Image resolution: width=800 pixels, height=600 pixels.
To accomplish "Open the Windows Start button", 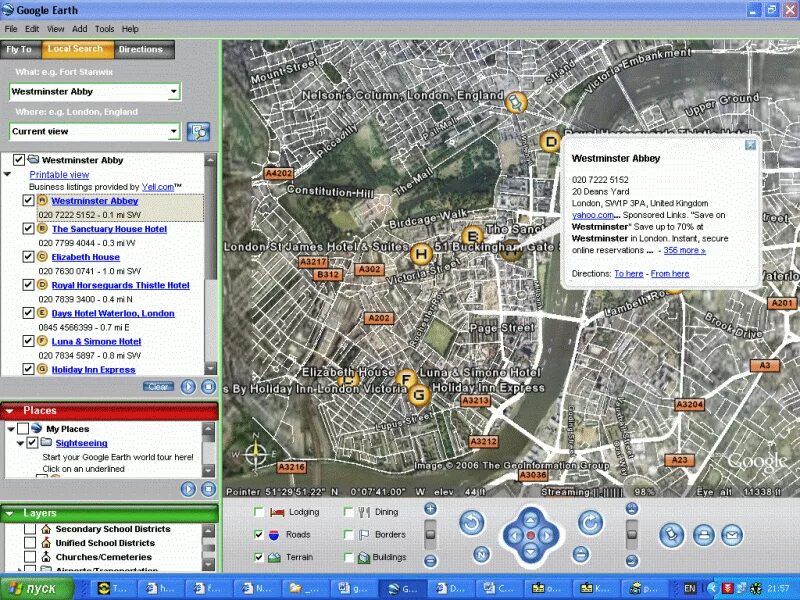I will point(35,588).
